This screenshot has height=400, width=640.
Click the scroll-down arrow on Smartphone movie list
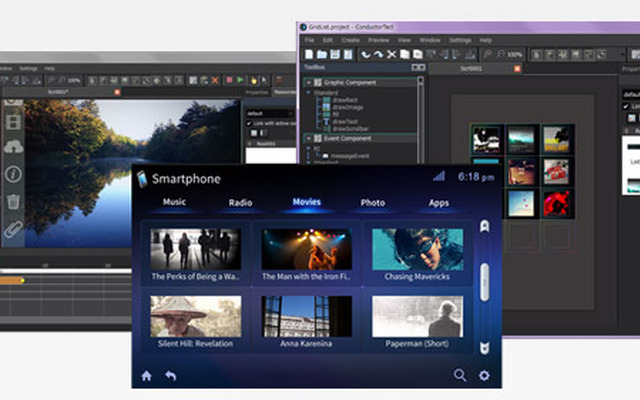[x=484, y=348]
